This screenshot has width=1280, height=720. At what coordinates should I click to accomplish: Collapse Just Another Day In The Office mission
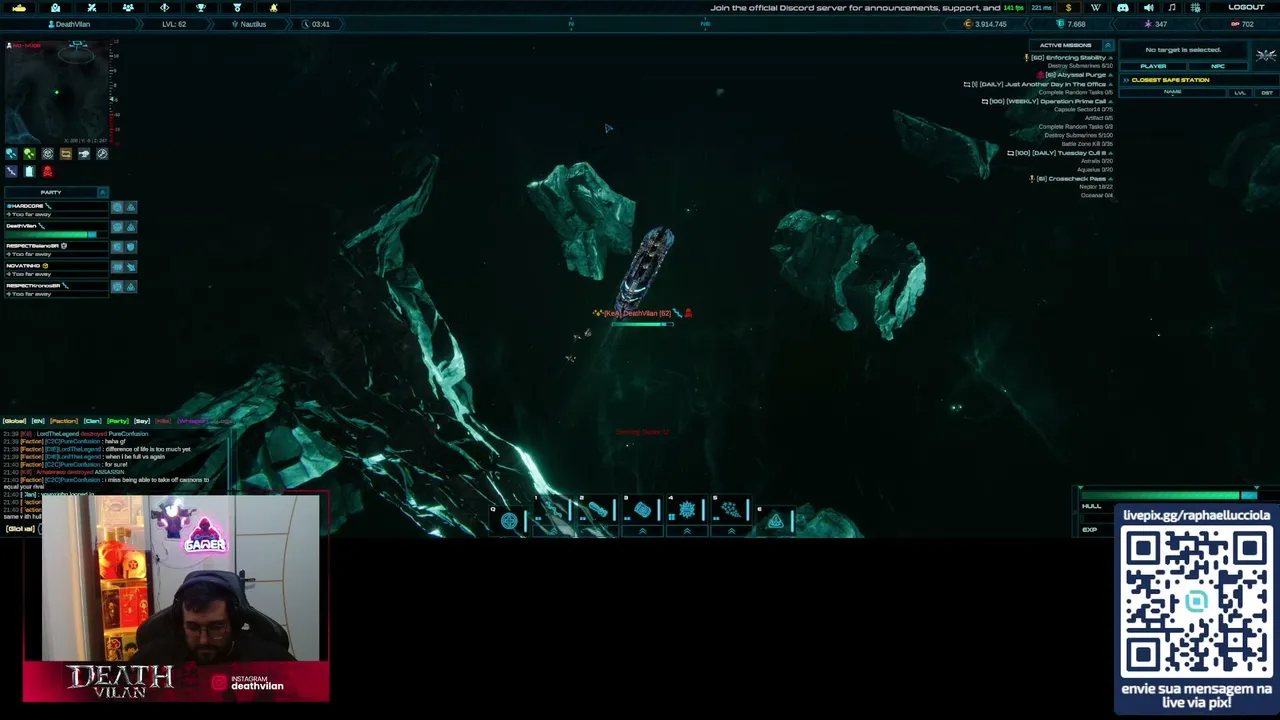tap(1111, 84)
